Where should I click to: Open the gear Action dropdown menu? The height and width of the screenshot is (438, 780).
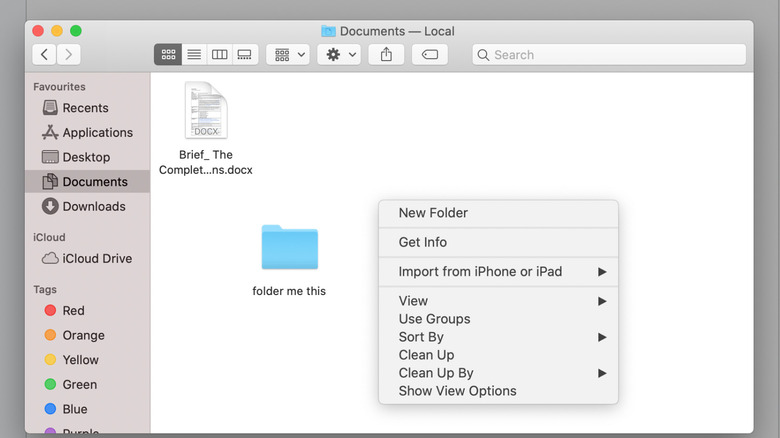[338, 54]
